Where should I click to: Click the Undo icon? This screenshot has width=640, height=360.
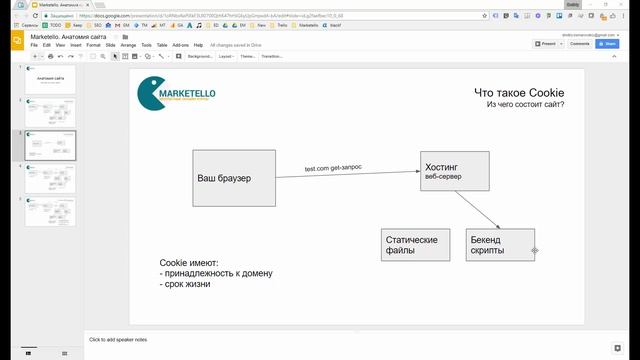pos(60,56)
